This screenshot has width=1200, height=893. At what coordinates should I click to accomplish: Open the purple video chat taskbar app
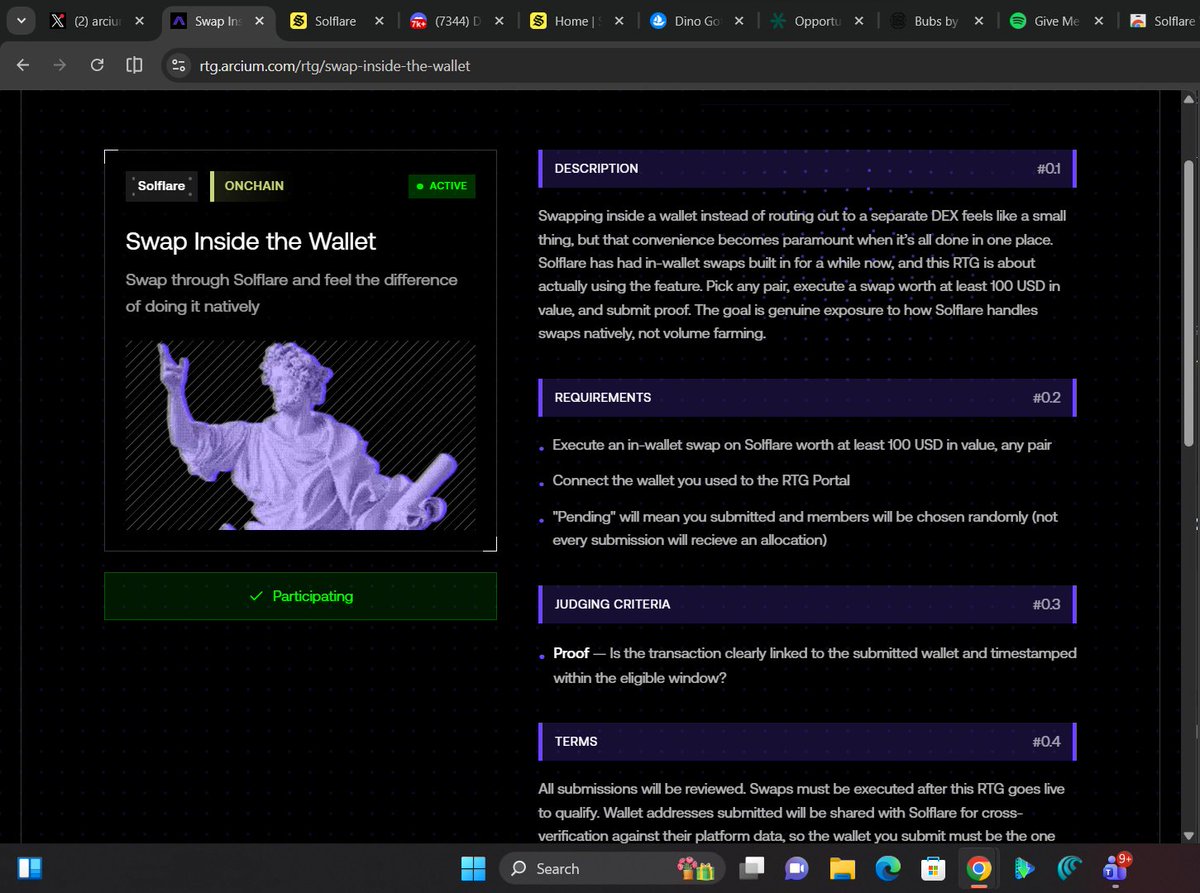[797, 868]
